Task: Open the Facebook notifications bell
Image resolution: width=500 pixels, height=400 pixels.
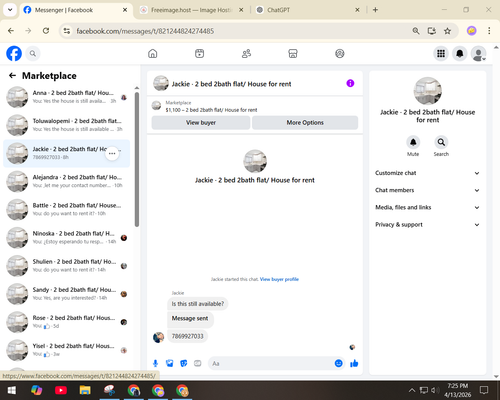Action: pyautogui.click(x=460, y=53)
